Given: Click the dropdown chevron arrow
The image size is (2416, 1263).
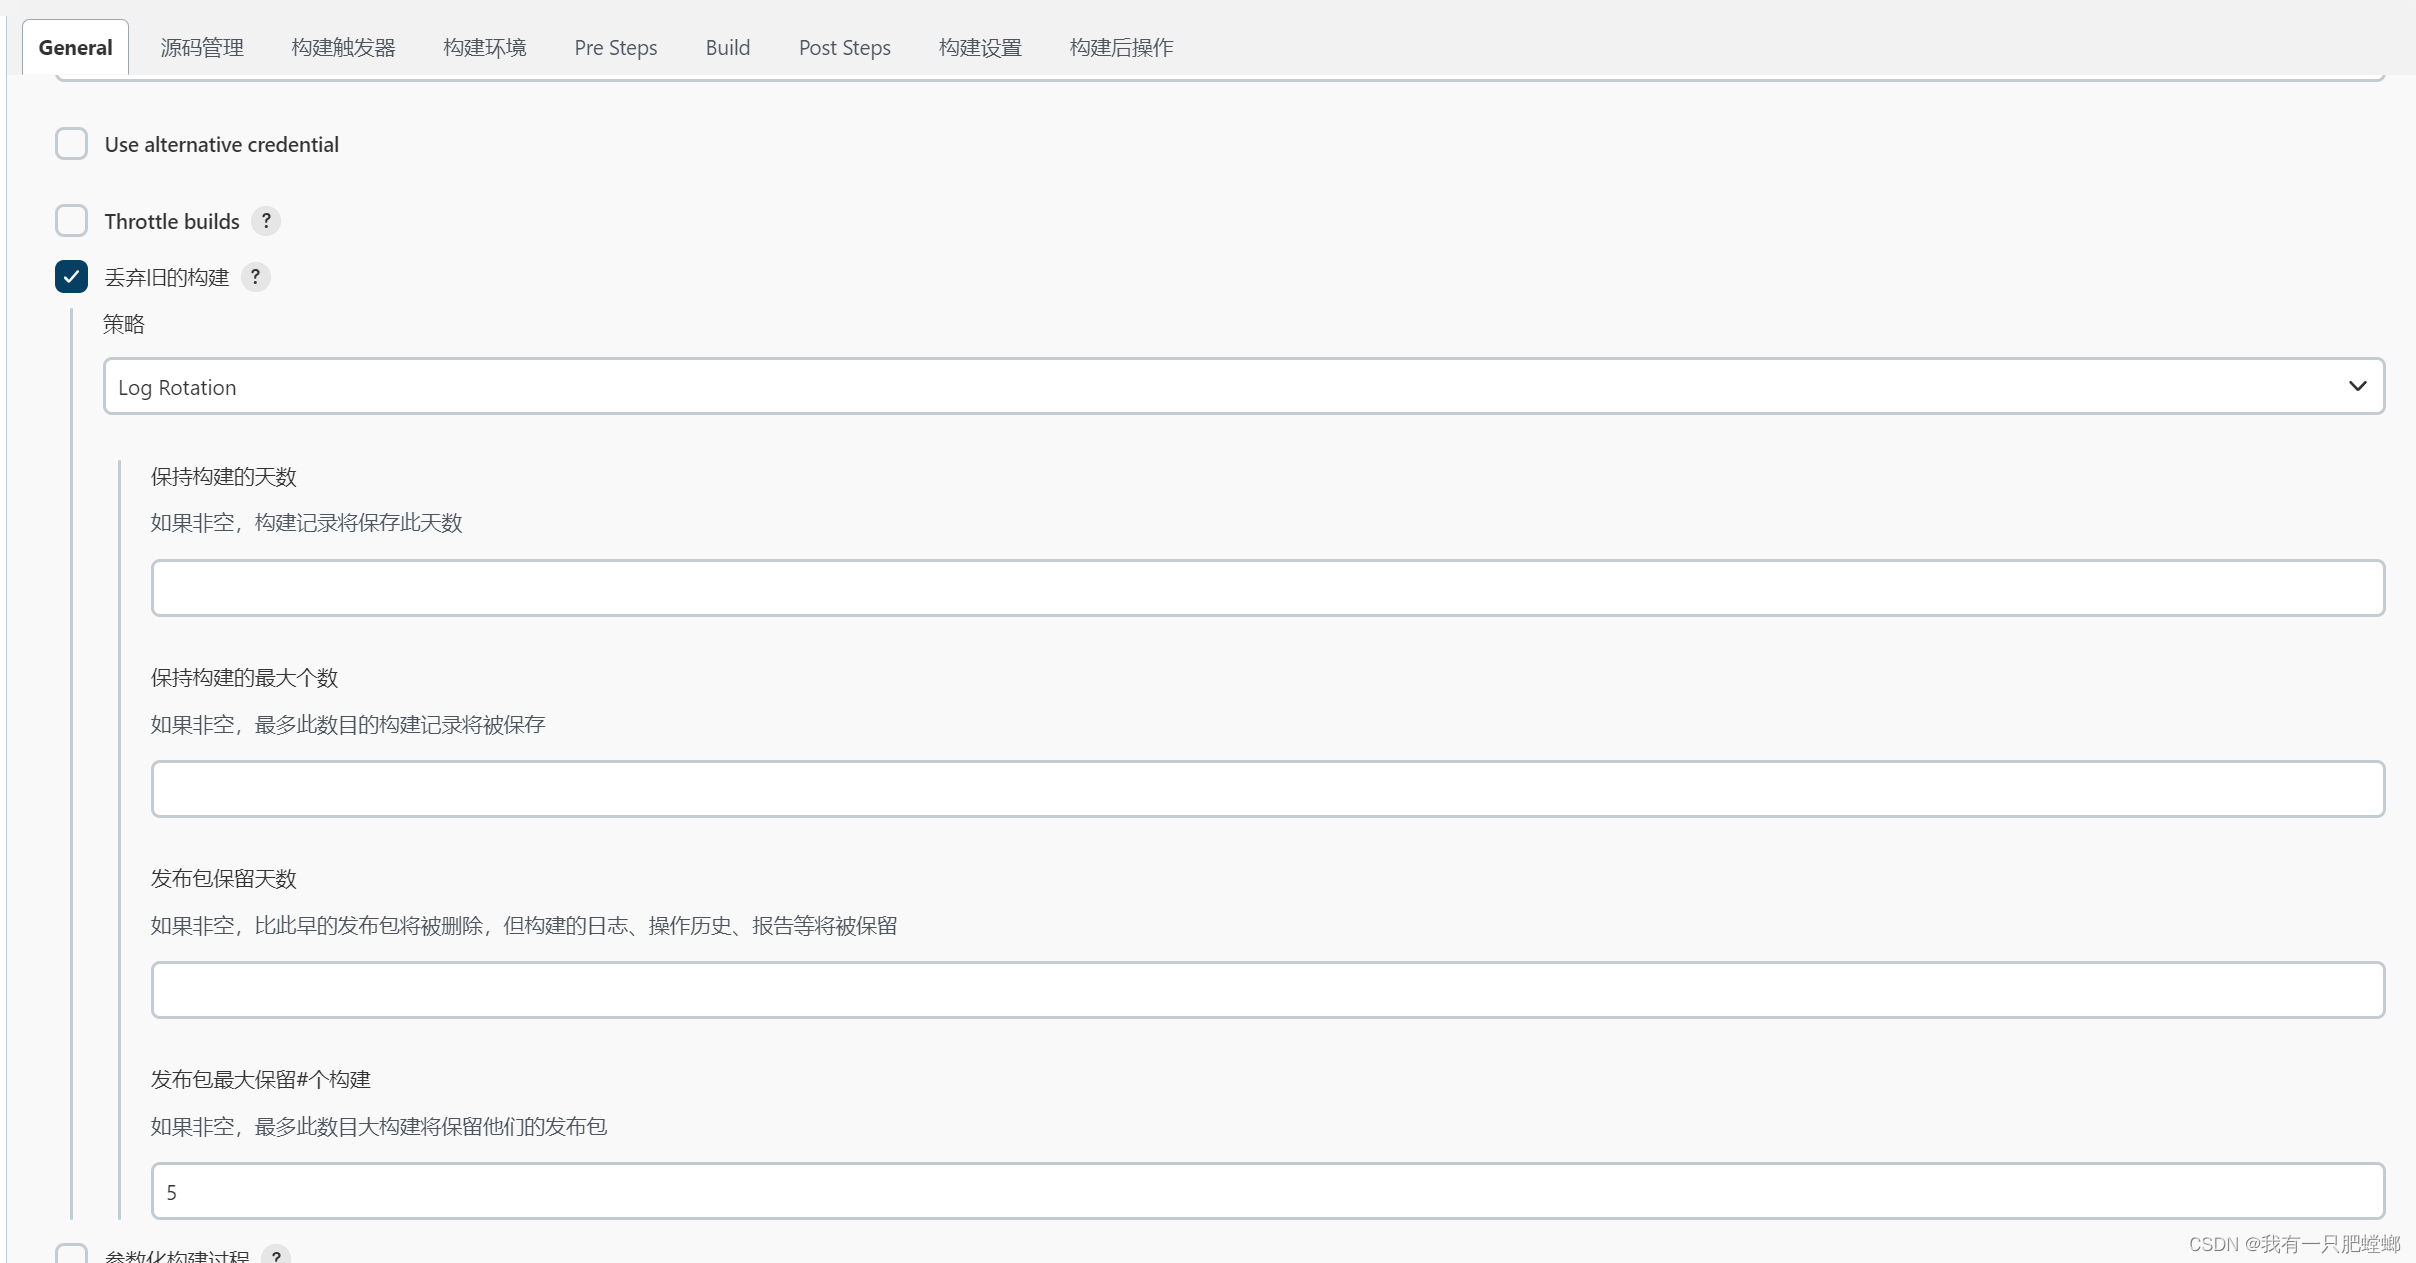Looking at the screenshot, I should click(x=2357, y=387).
